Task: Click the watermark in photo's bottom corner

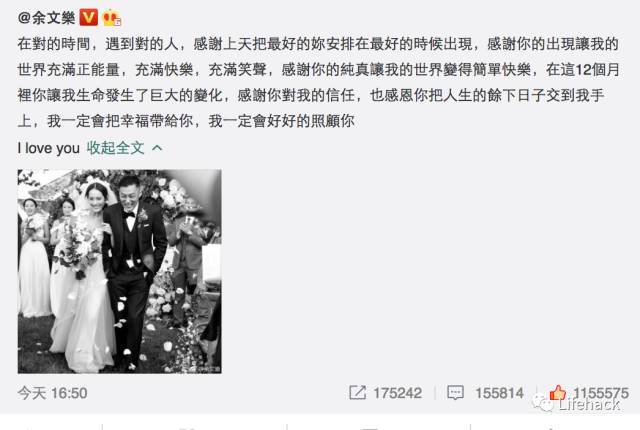Action: tap(208, 369)
